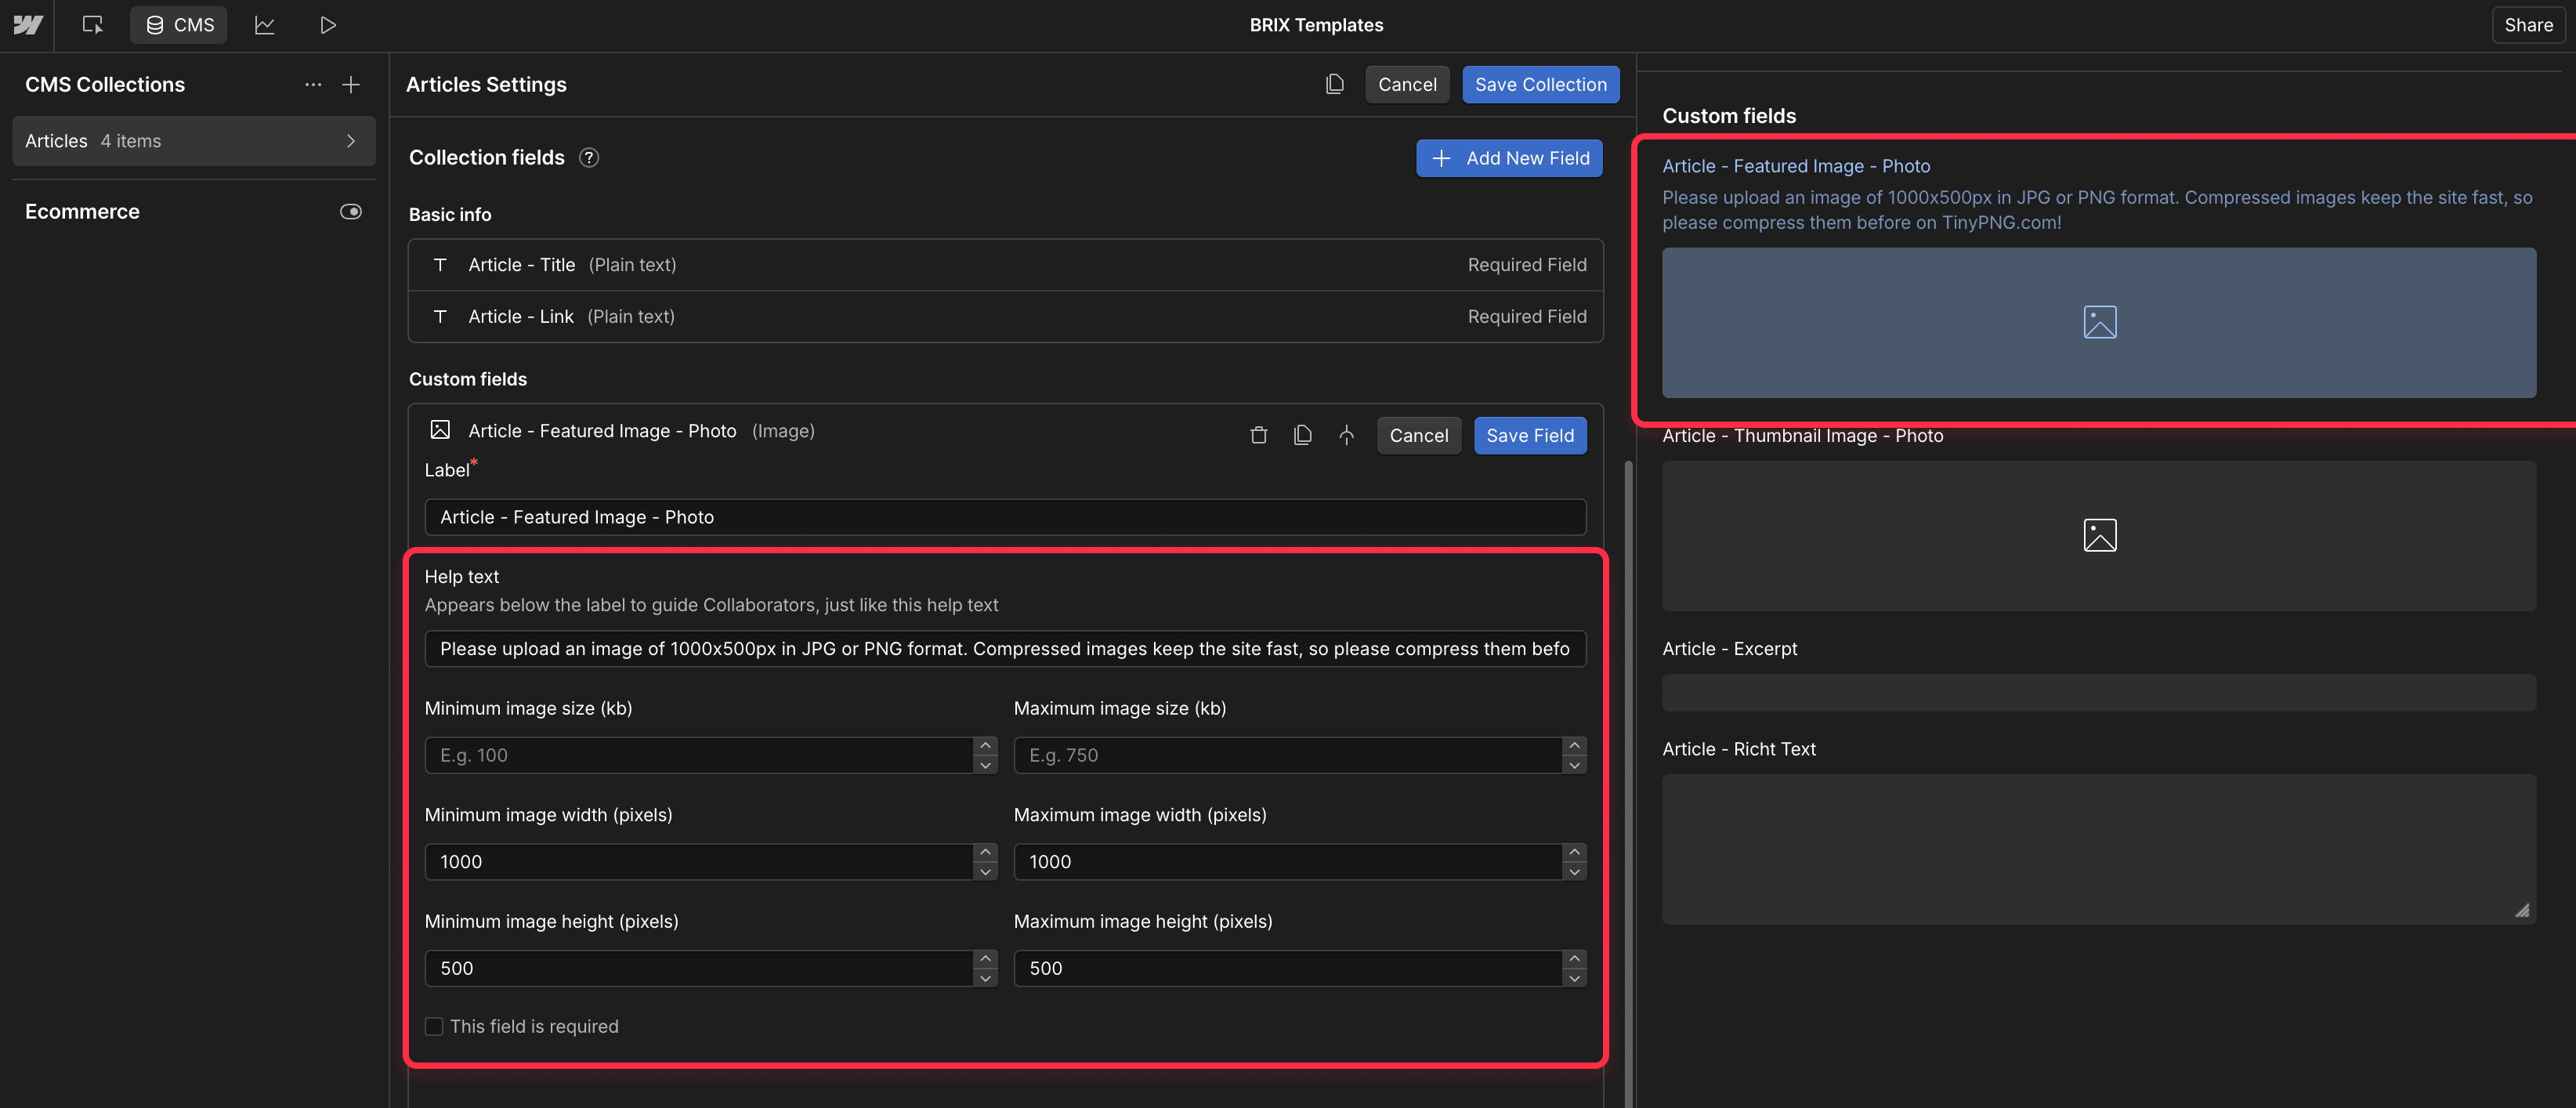Click the Featured Image upload preview area
The image size is (2576, 1108).
(2098, 323)
